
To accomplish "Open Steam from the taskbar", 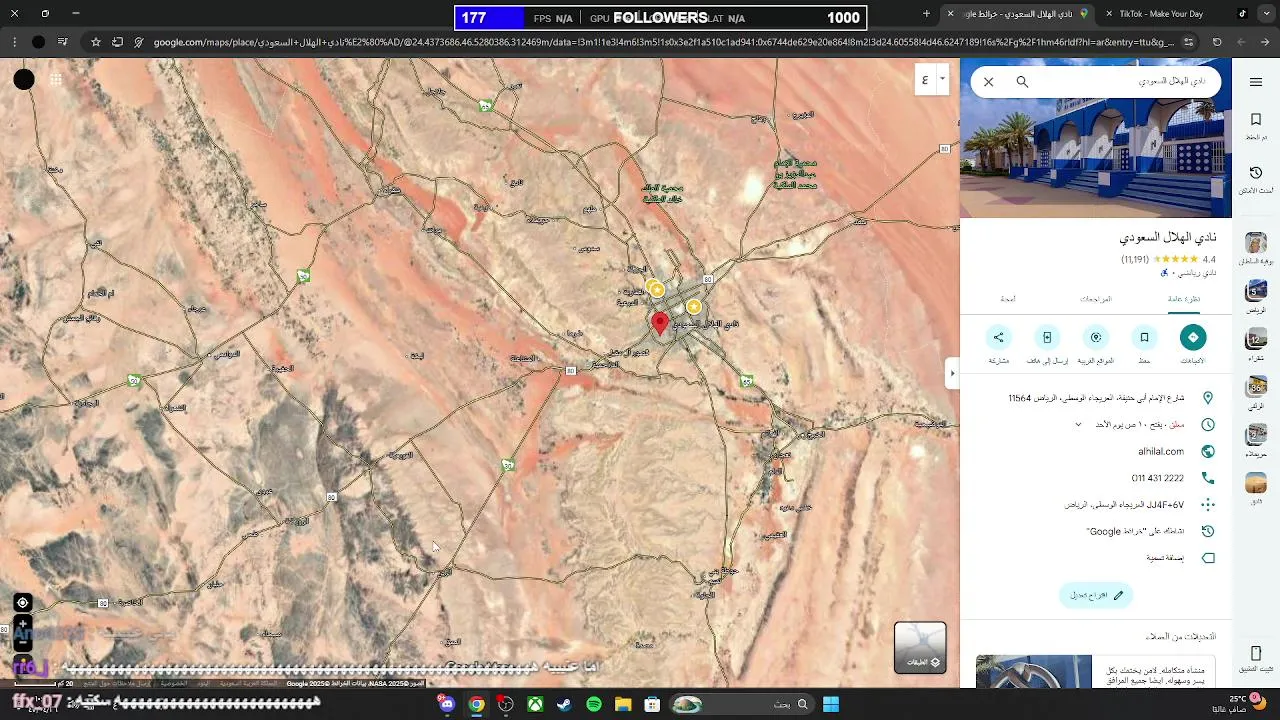I will [565, 704].
